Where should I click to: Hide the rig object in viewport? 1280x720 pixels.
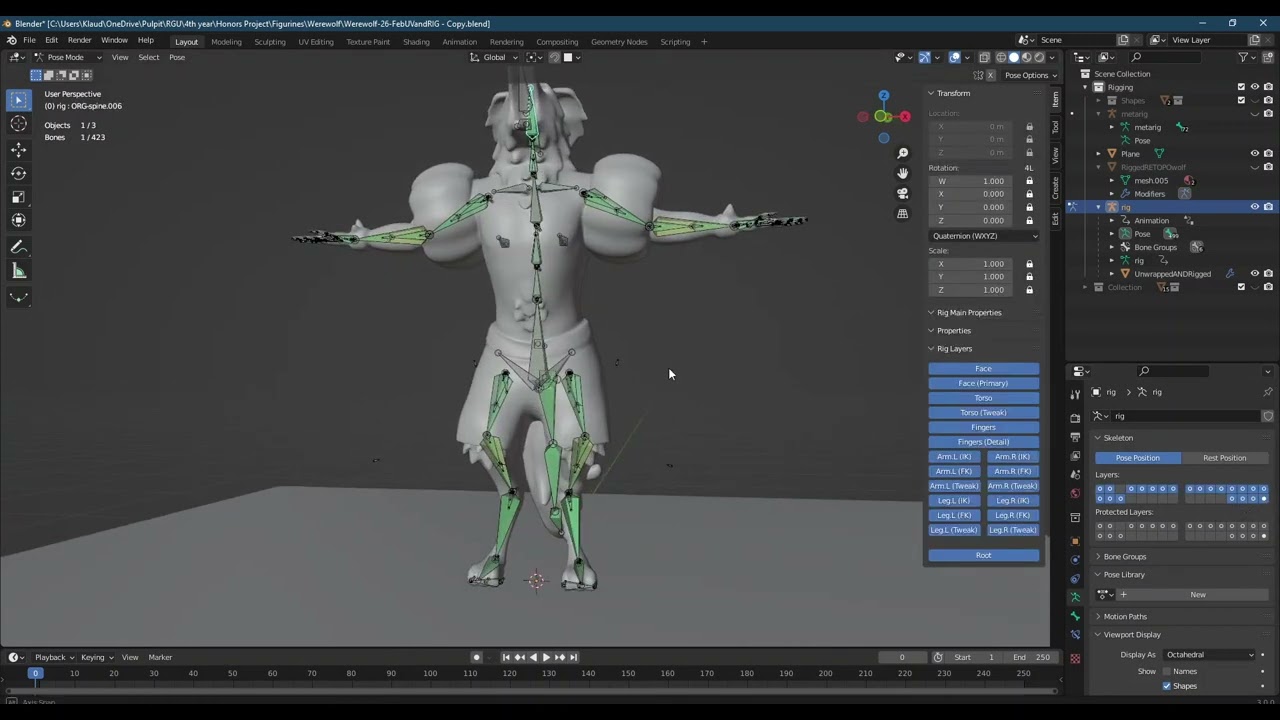point(1255,207)
